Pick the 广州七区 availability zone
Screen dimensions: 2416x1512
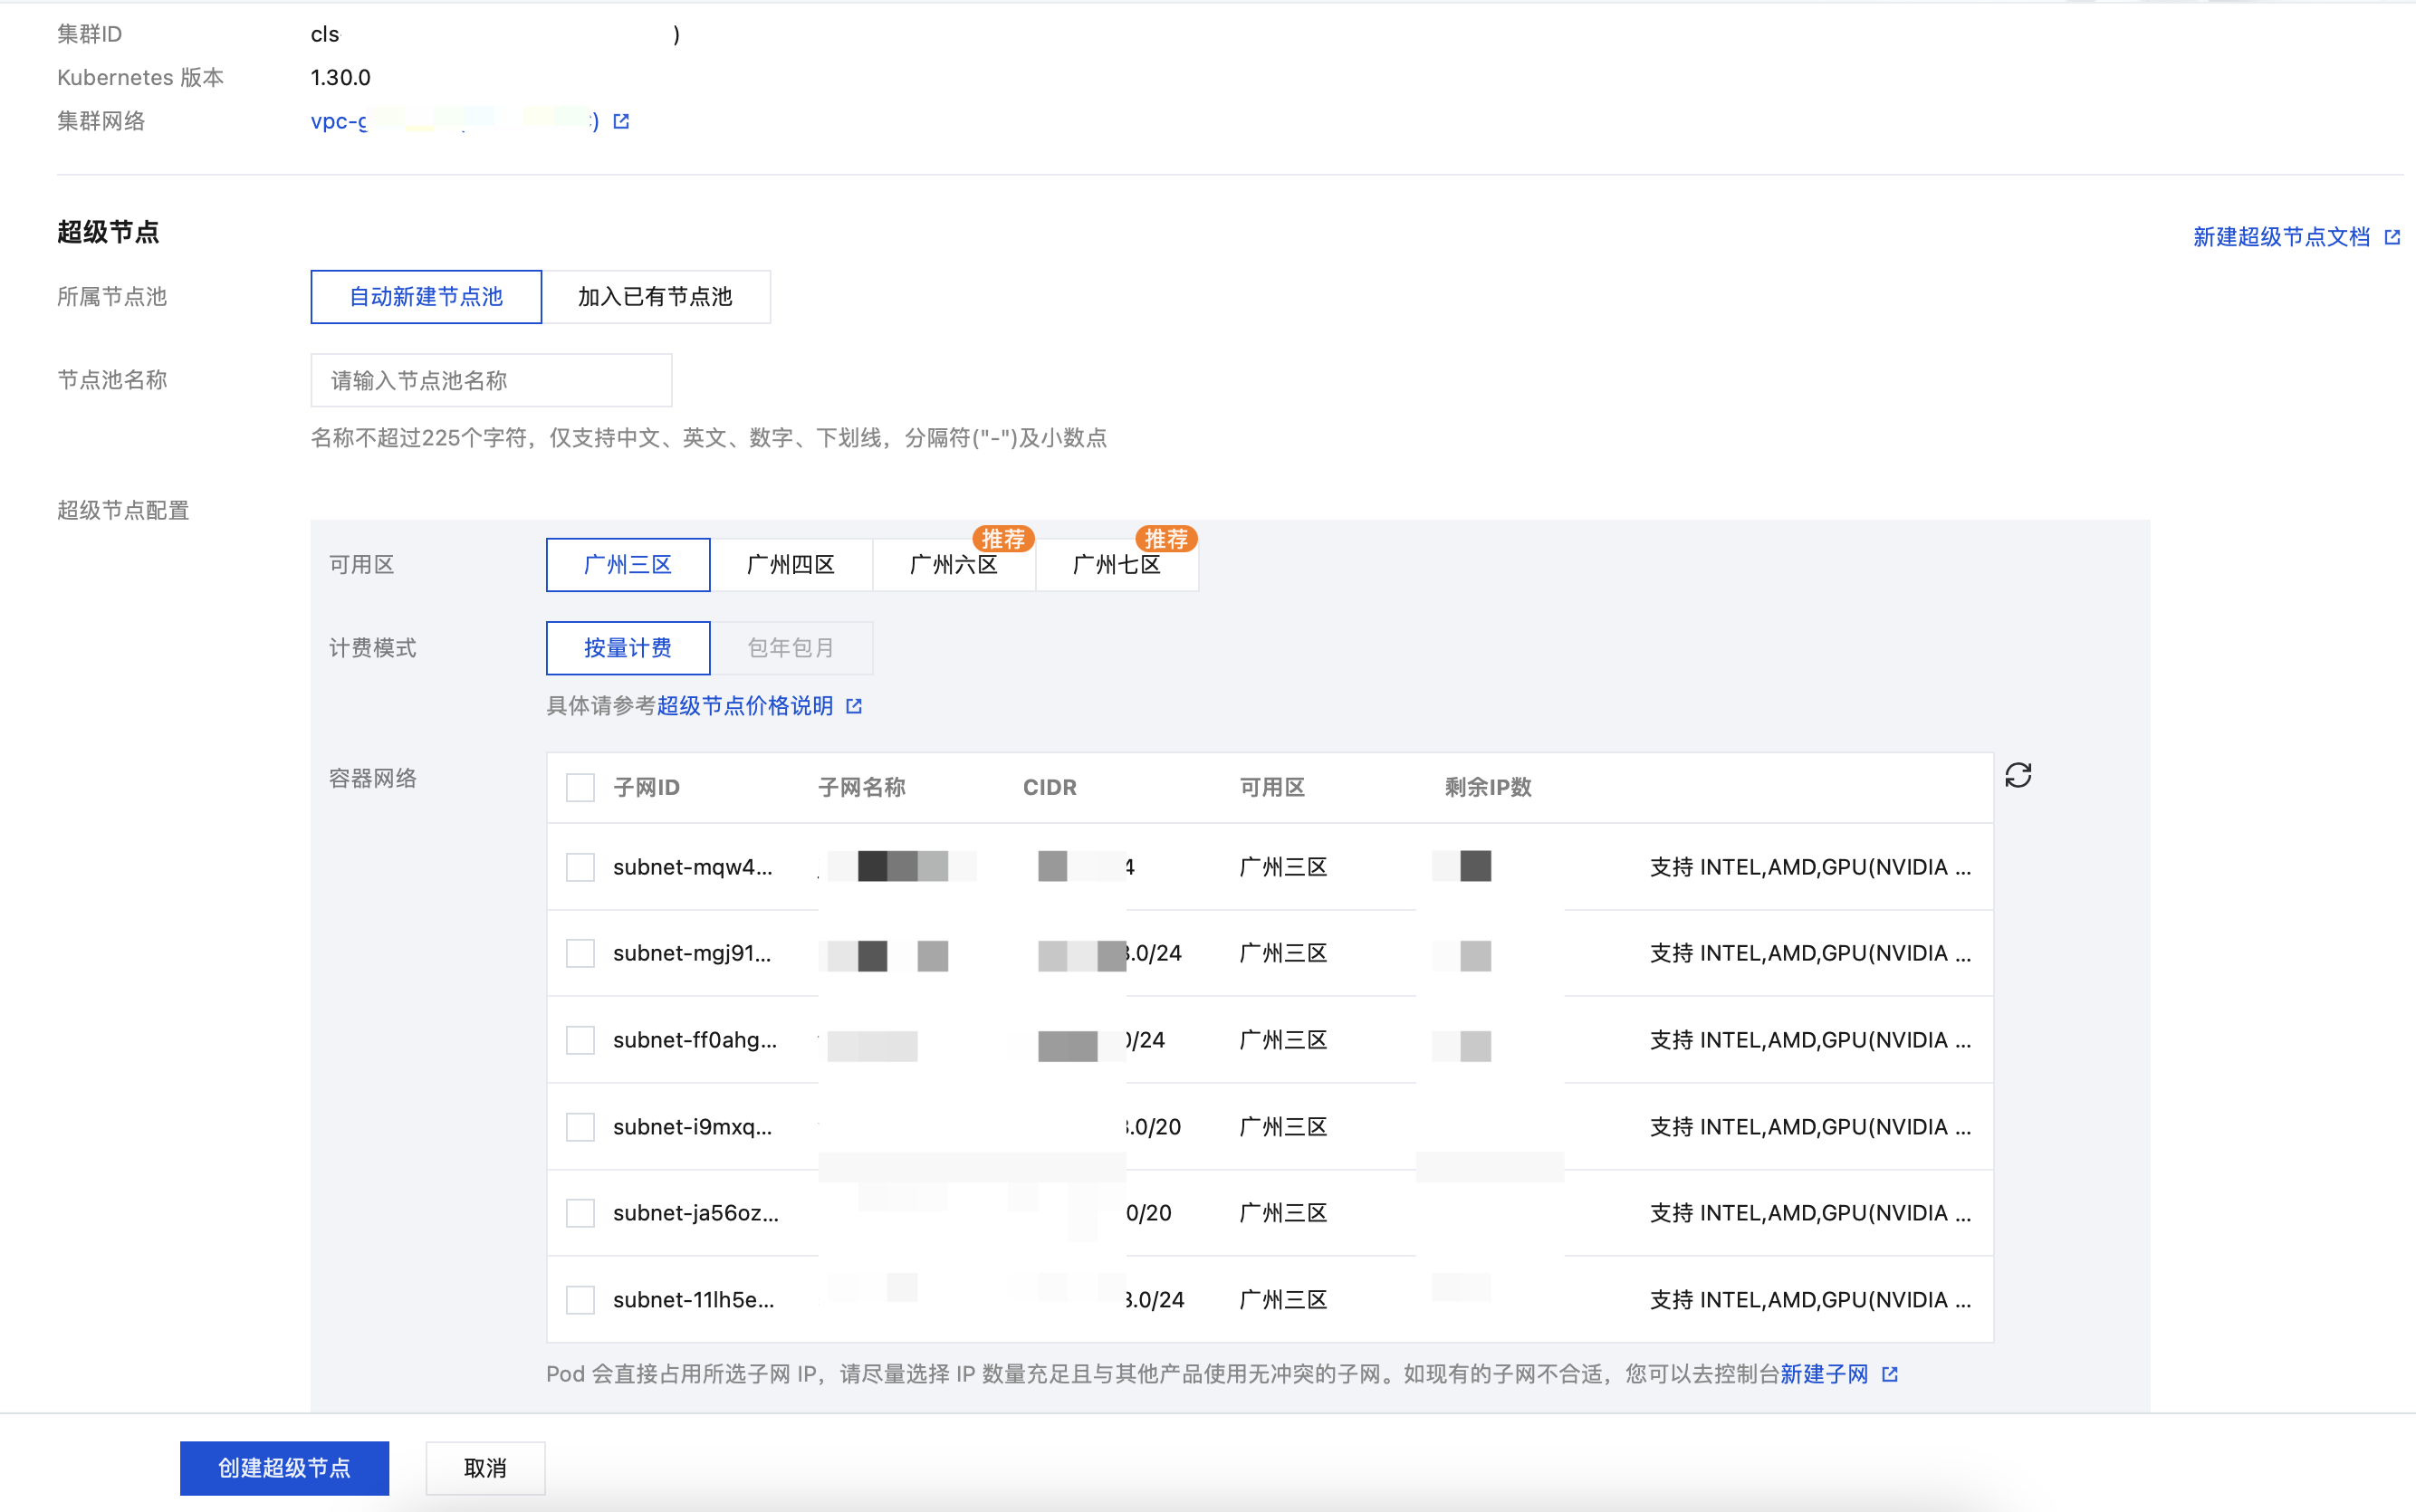[1116, 565]
